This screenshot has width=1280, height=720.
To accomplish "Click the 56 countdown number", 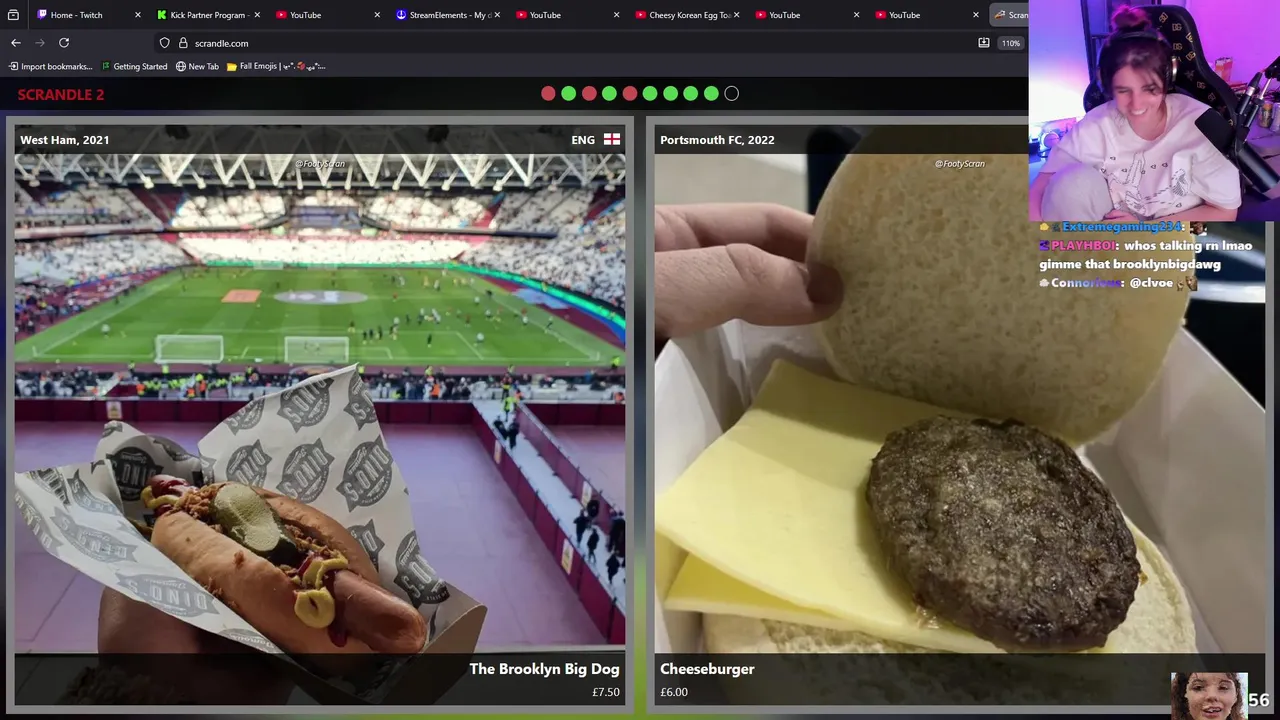I will [1259, 701].
